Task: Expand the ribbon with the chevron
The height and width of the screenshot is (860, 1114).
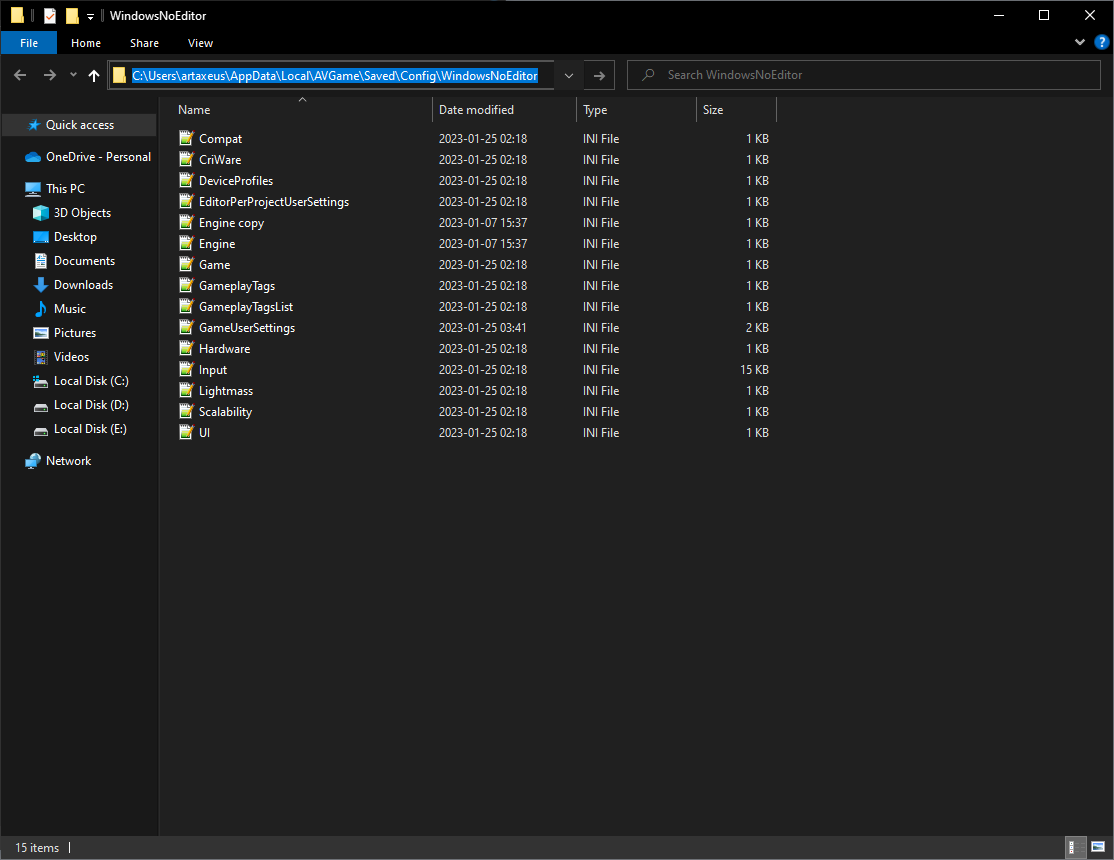Action: point(1080,42)
